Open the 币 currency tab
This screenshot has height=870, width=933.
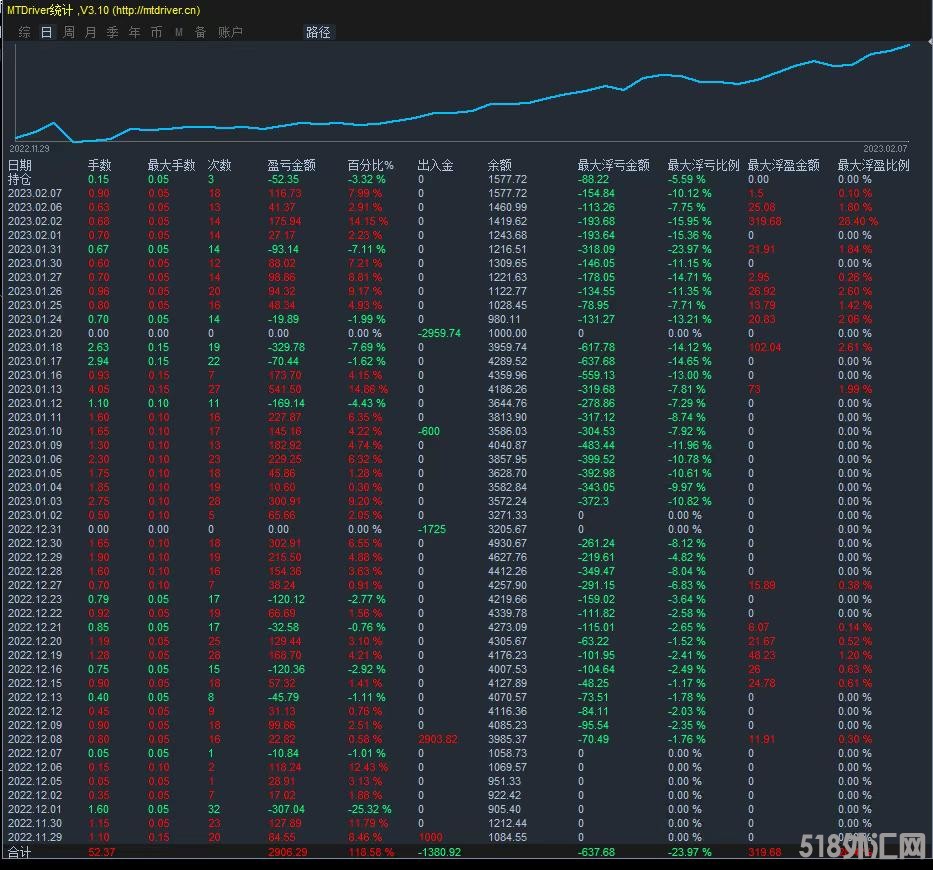click(156, 32)
